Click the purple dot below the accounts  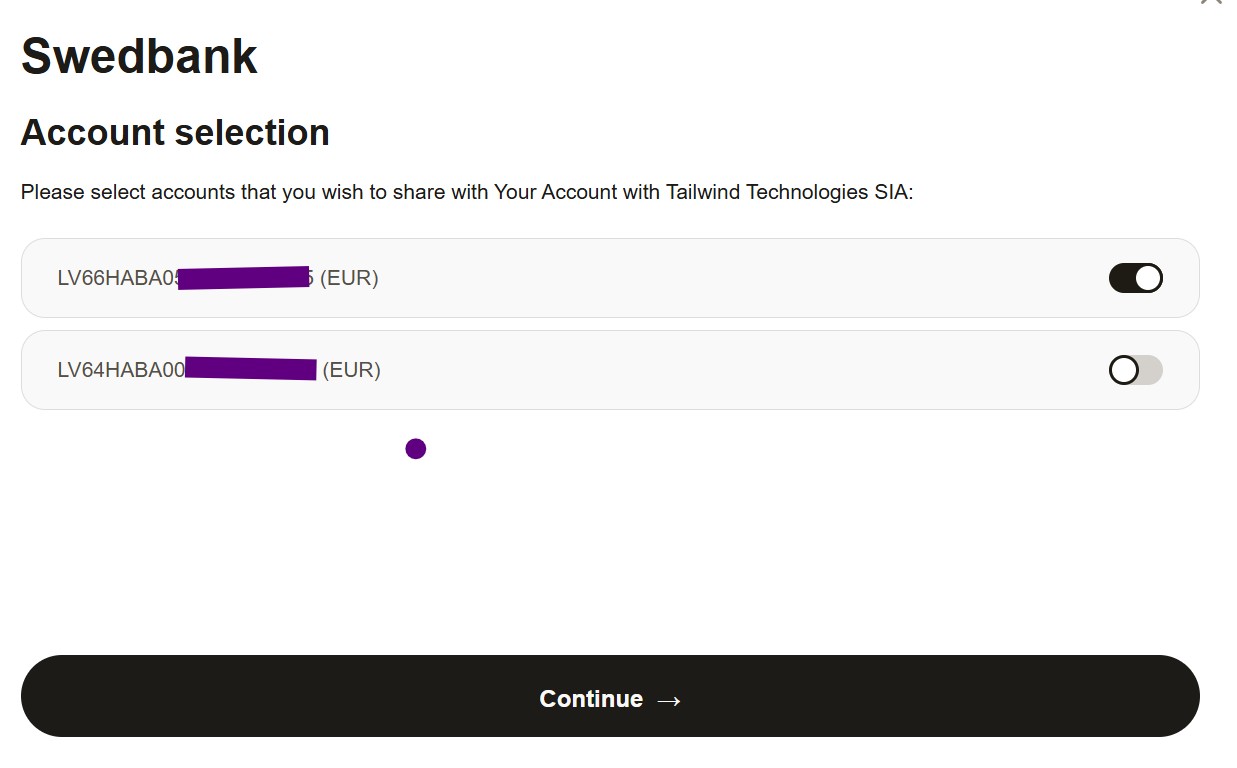416,449
